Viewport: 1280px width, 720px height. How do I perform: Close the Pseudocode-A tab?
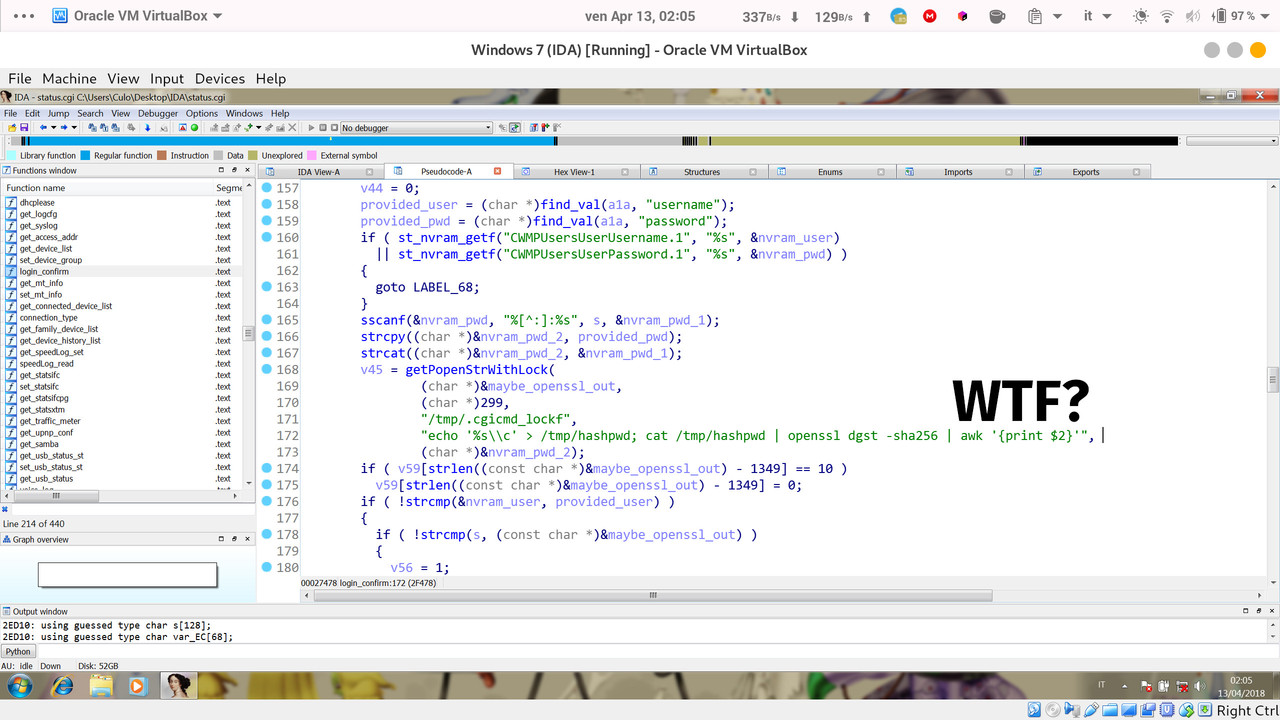pos(497,172)
